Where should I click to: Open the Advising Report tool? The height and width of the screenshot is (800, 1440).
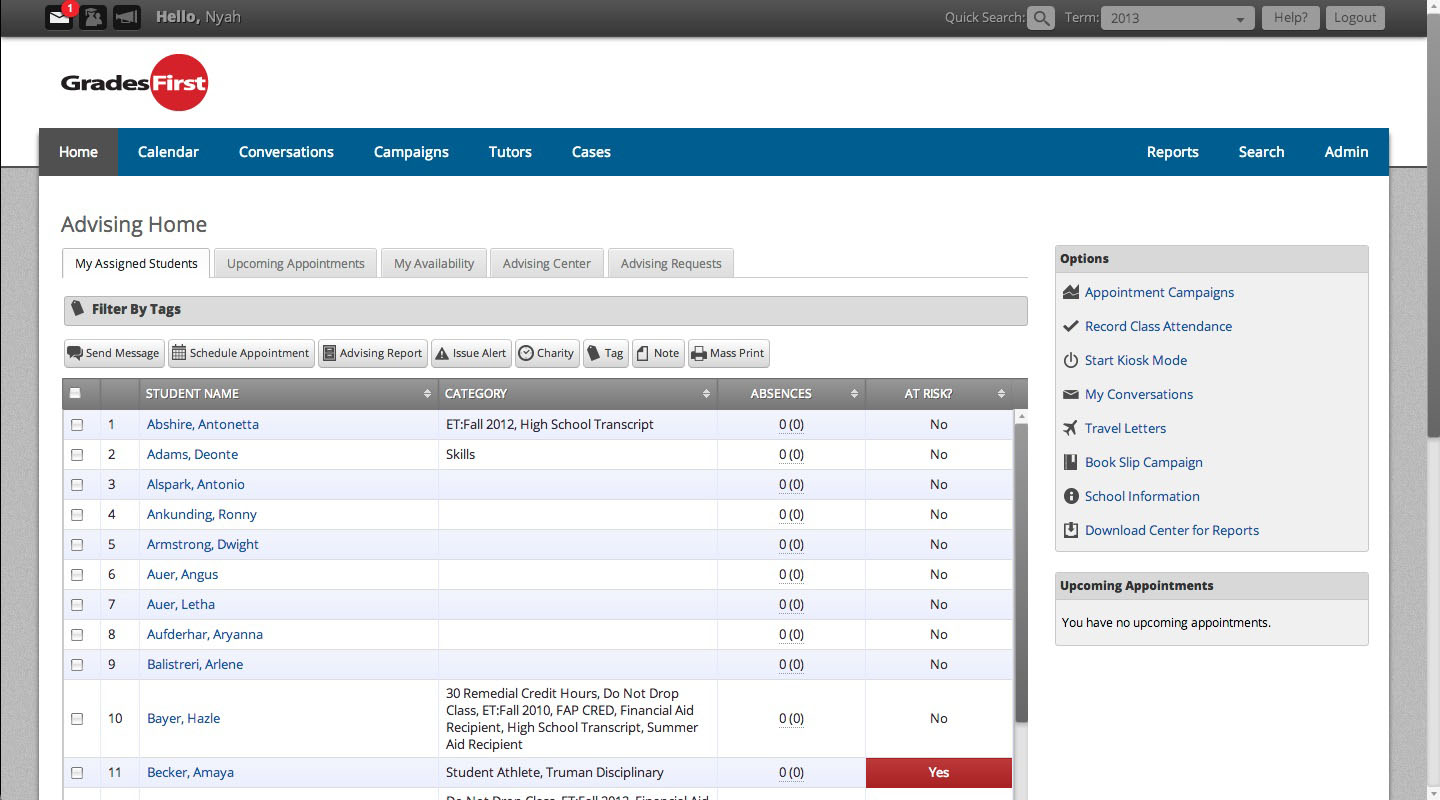click(373, 353)
